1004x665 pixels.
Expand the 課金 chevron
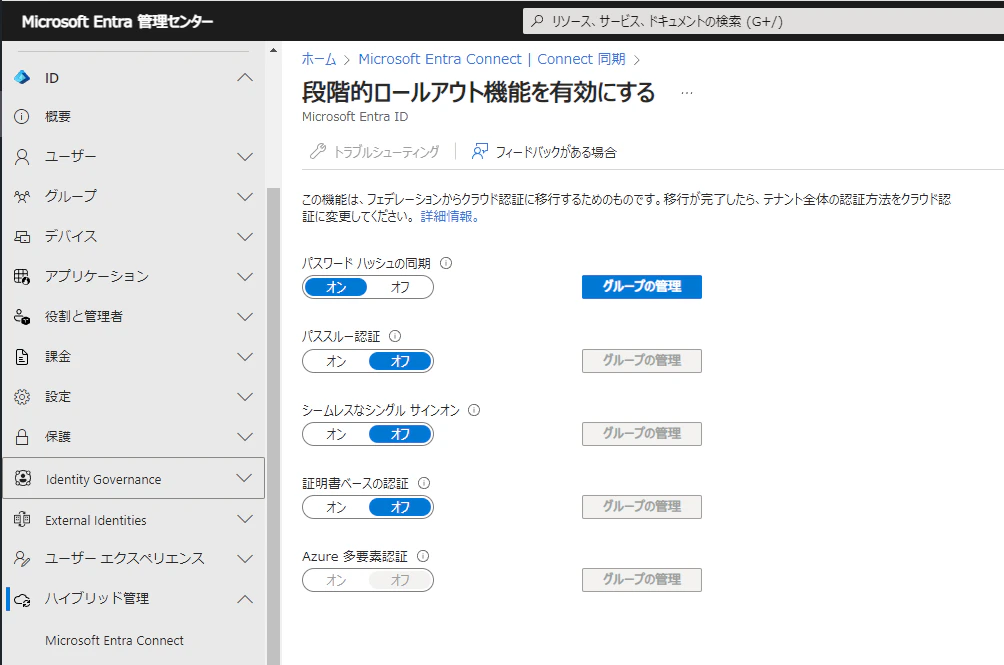point(245,357)
